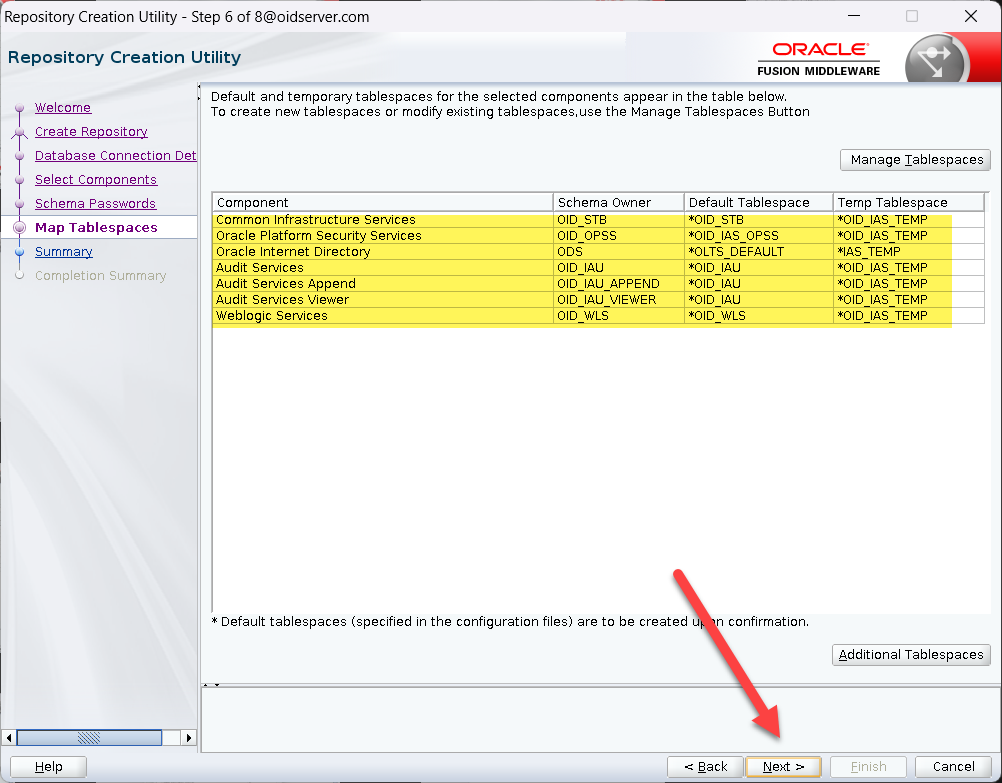Jump to Select Components step

(95, 180)
